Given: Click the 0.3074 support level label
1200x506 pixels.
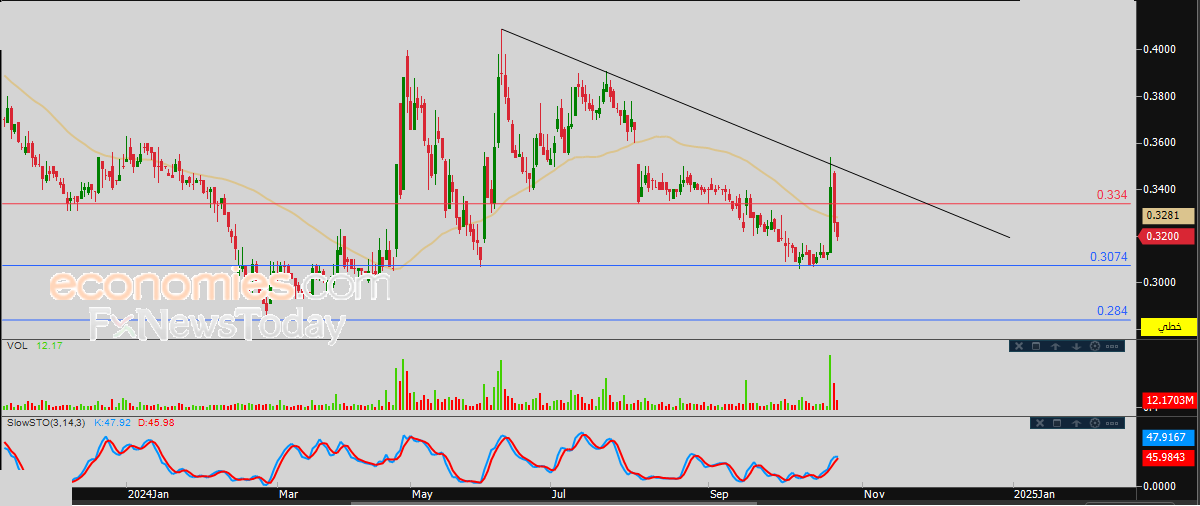Looking at the screenshot, I should 1109,257.
